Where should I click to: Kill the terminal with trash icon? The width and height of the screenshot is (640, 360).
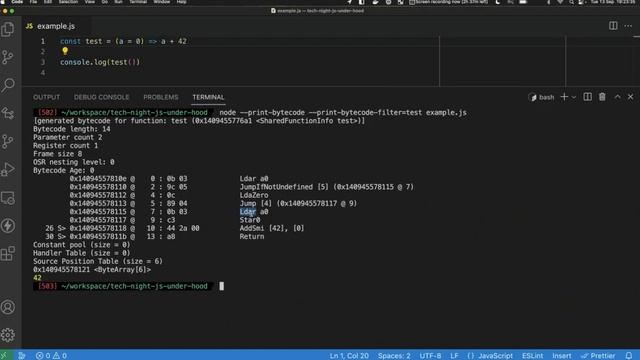tap(602, 97)
